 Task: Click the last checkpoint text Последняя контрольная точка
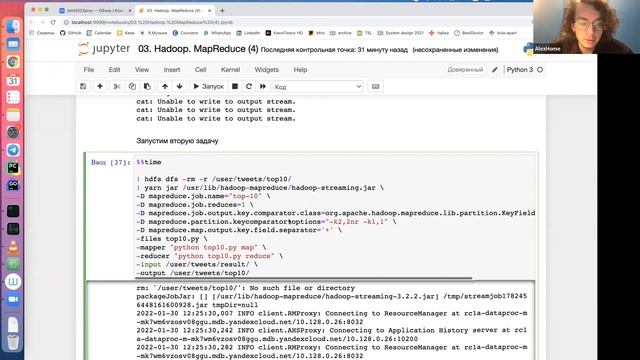[334, 50]
